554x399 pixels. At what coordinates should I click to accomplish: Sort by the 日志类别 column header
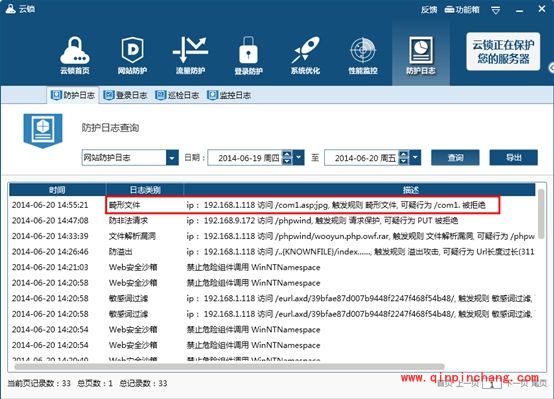click(145, 190)
